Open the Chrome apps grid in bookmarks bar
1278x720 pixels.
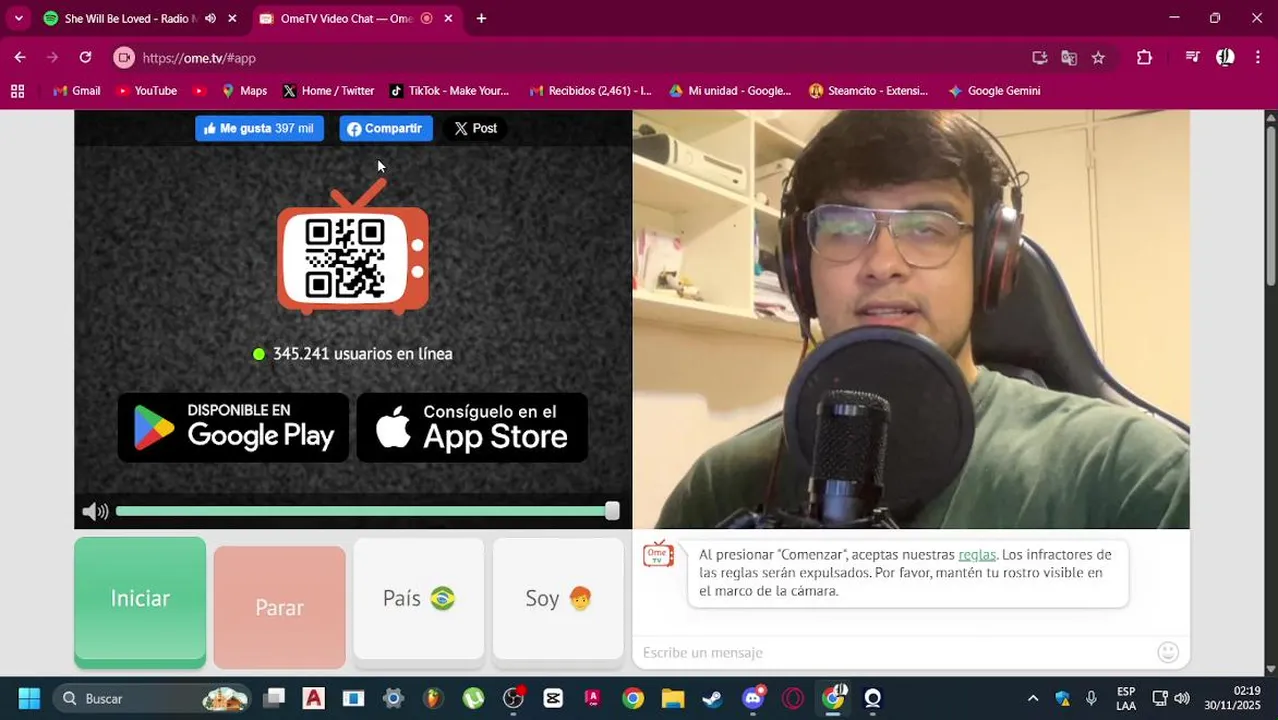17,91
